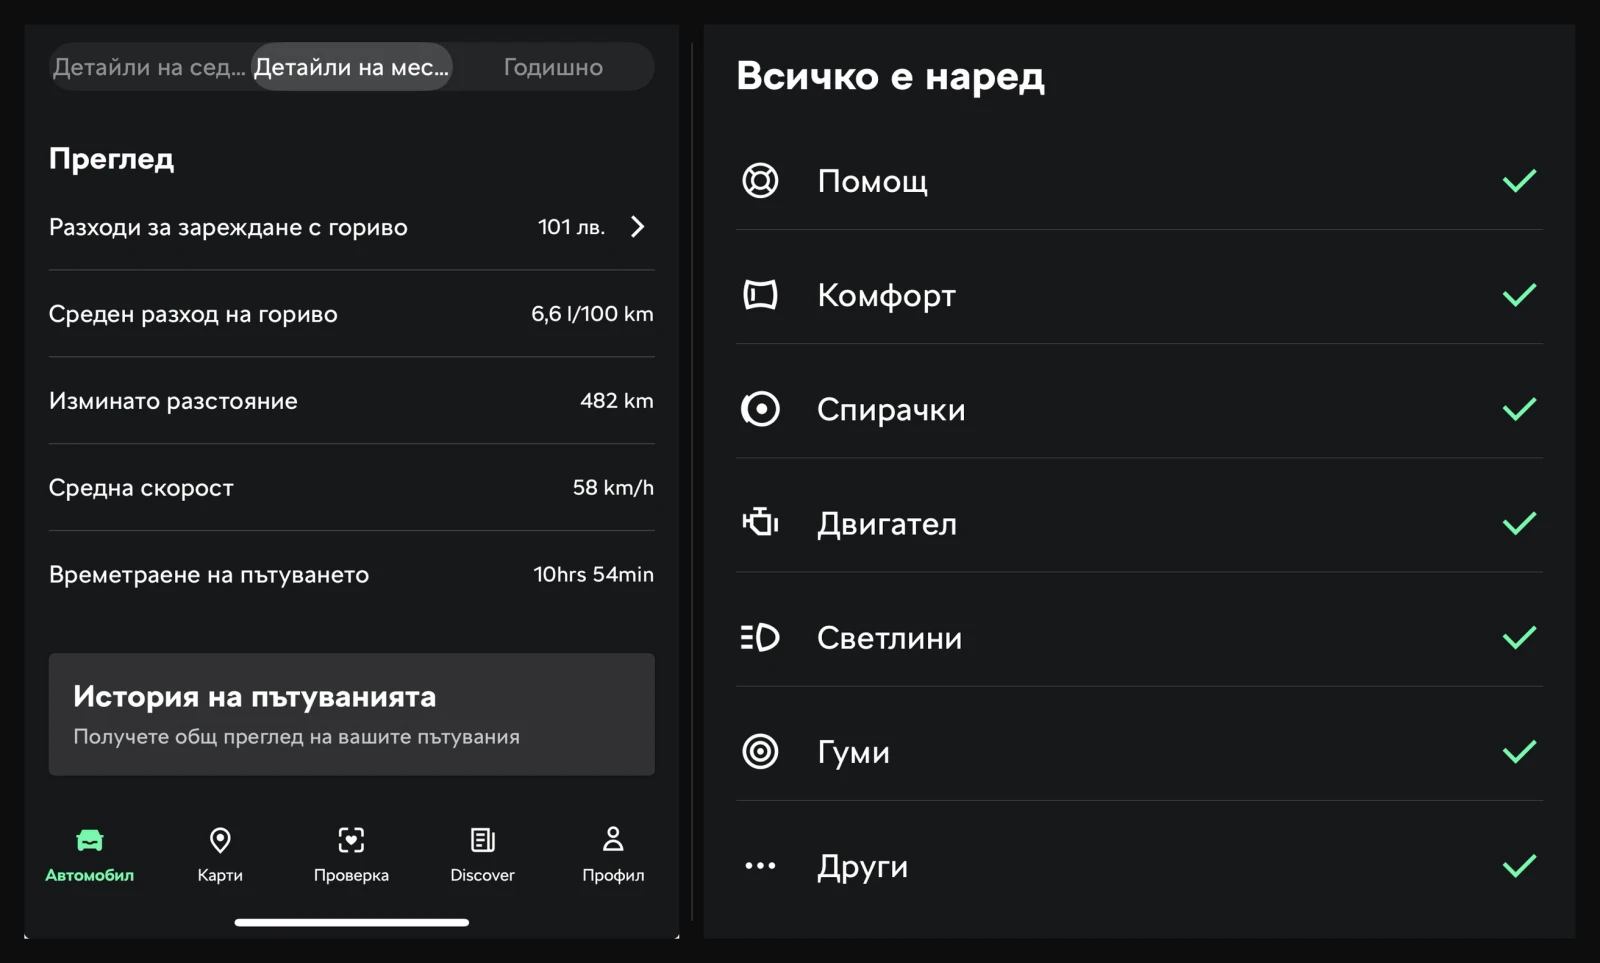Open the Автомобил tab in bottom navigation

(89, 854)
